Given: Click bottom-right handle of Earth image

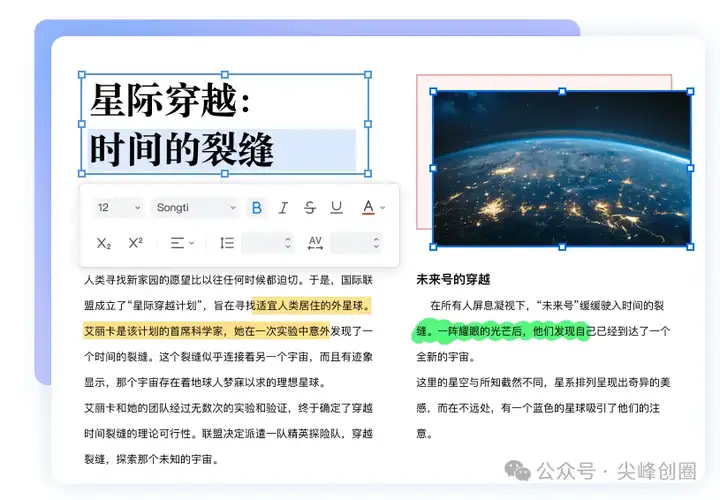Looking at the screenshot, I should tap(690, 247).
